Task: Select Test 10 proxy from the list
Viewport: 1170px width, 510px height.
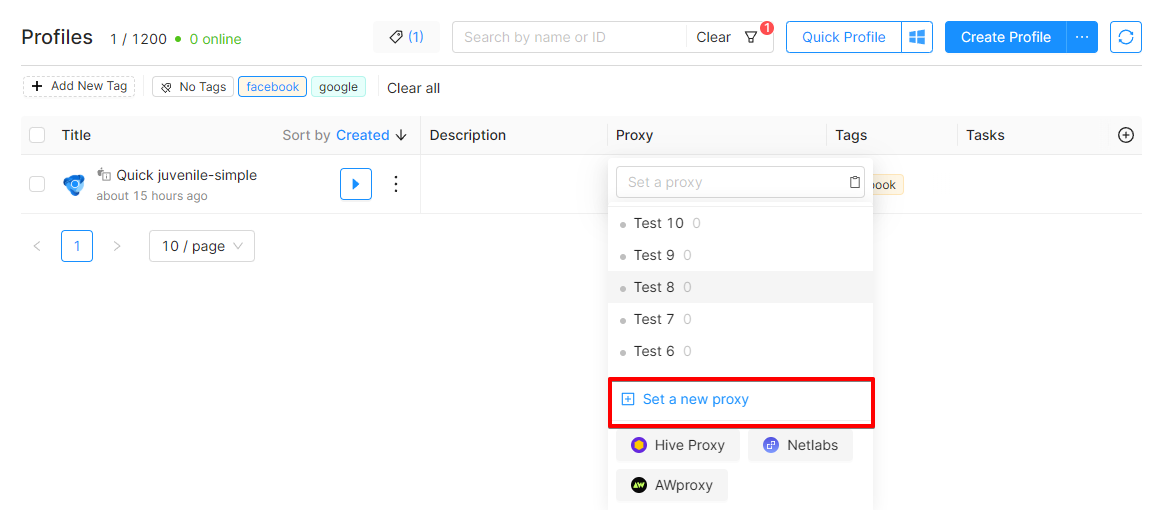Action: (x=740, y=223)
